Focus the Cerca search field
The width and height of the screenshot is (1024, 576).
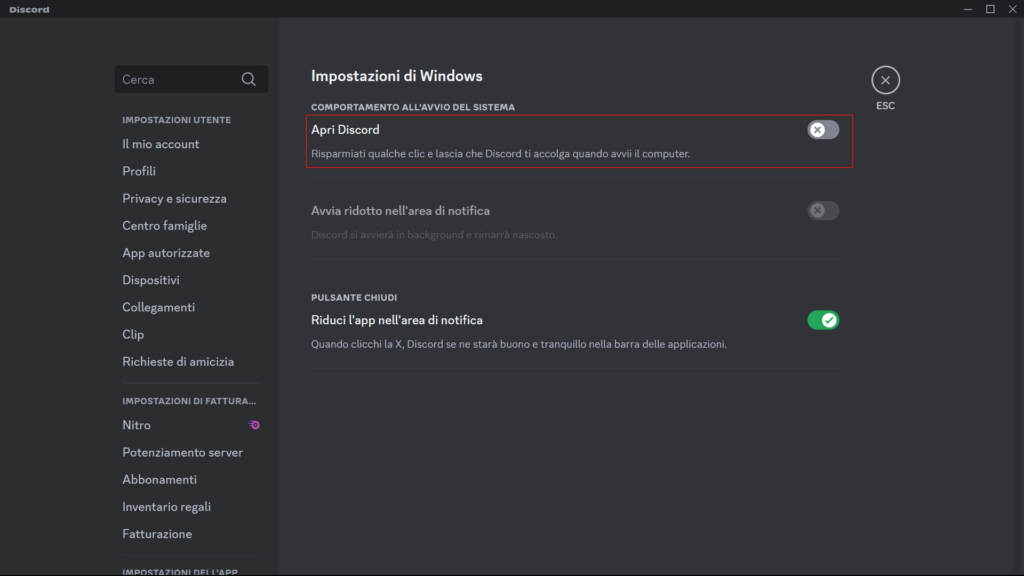191,80
